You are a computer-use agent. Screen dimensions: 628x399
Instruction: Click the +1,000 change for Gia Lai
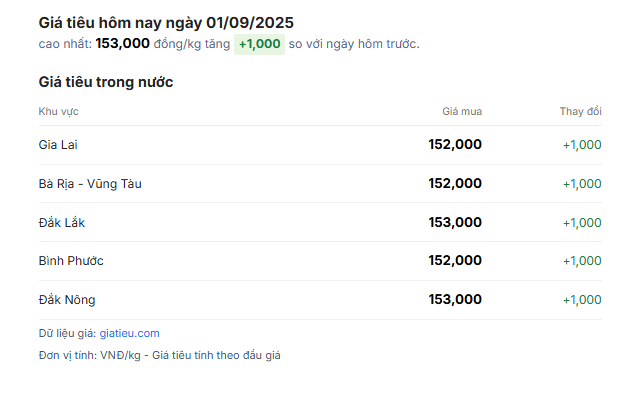tap(582, 145)
